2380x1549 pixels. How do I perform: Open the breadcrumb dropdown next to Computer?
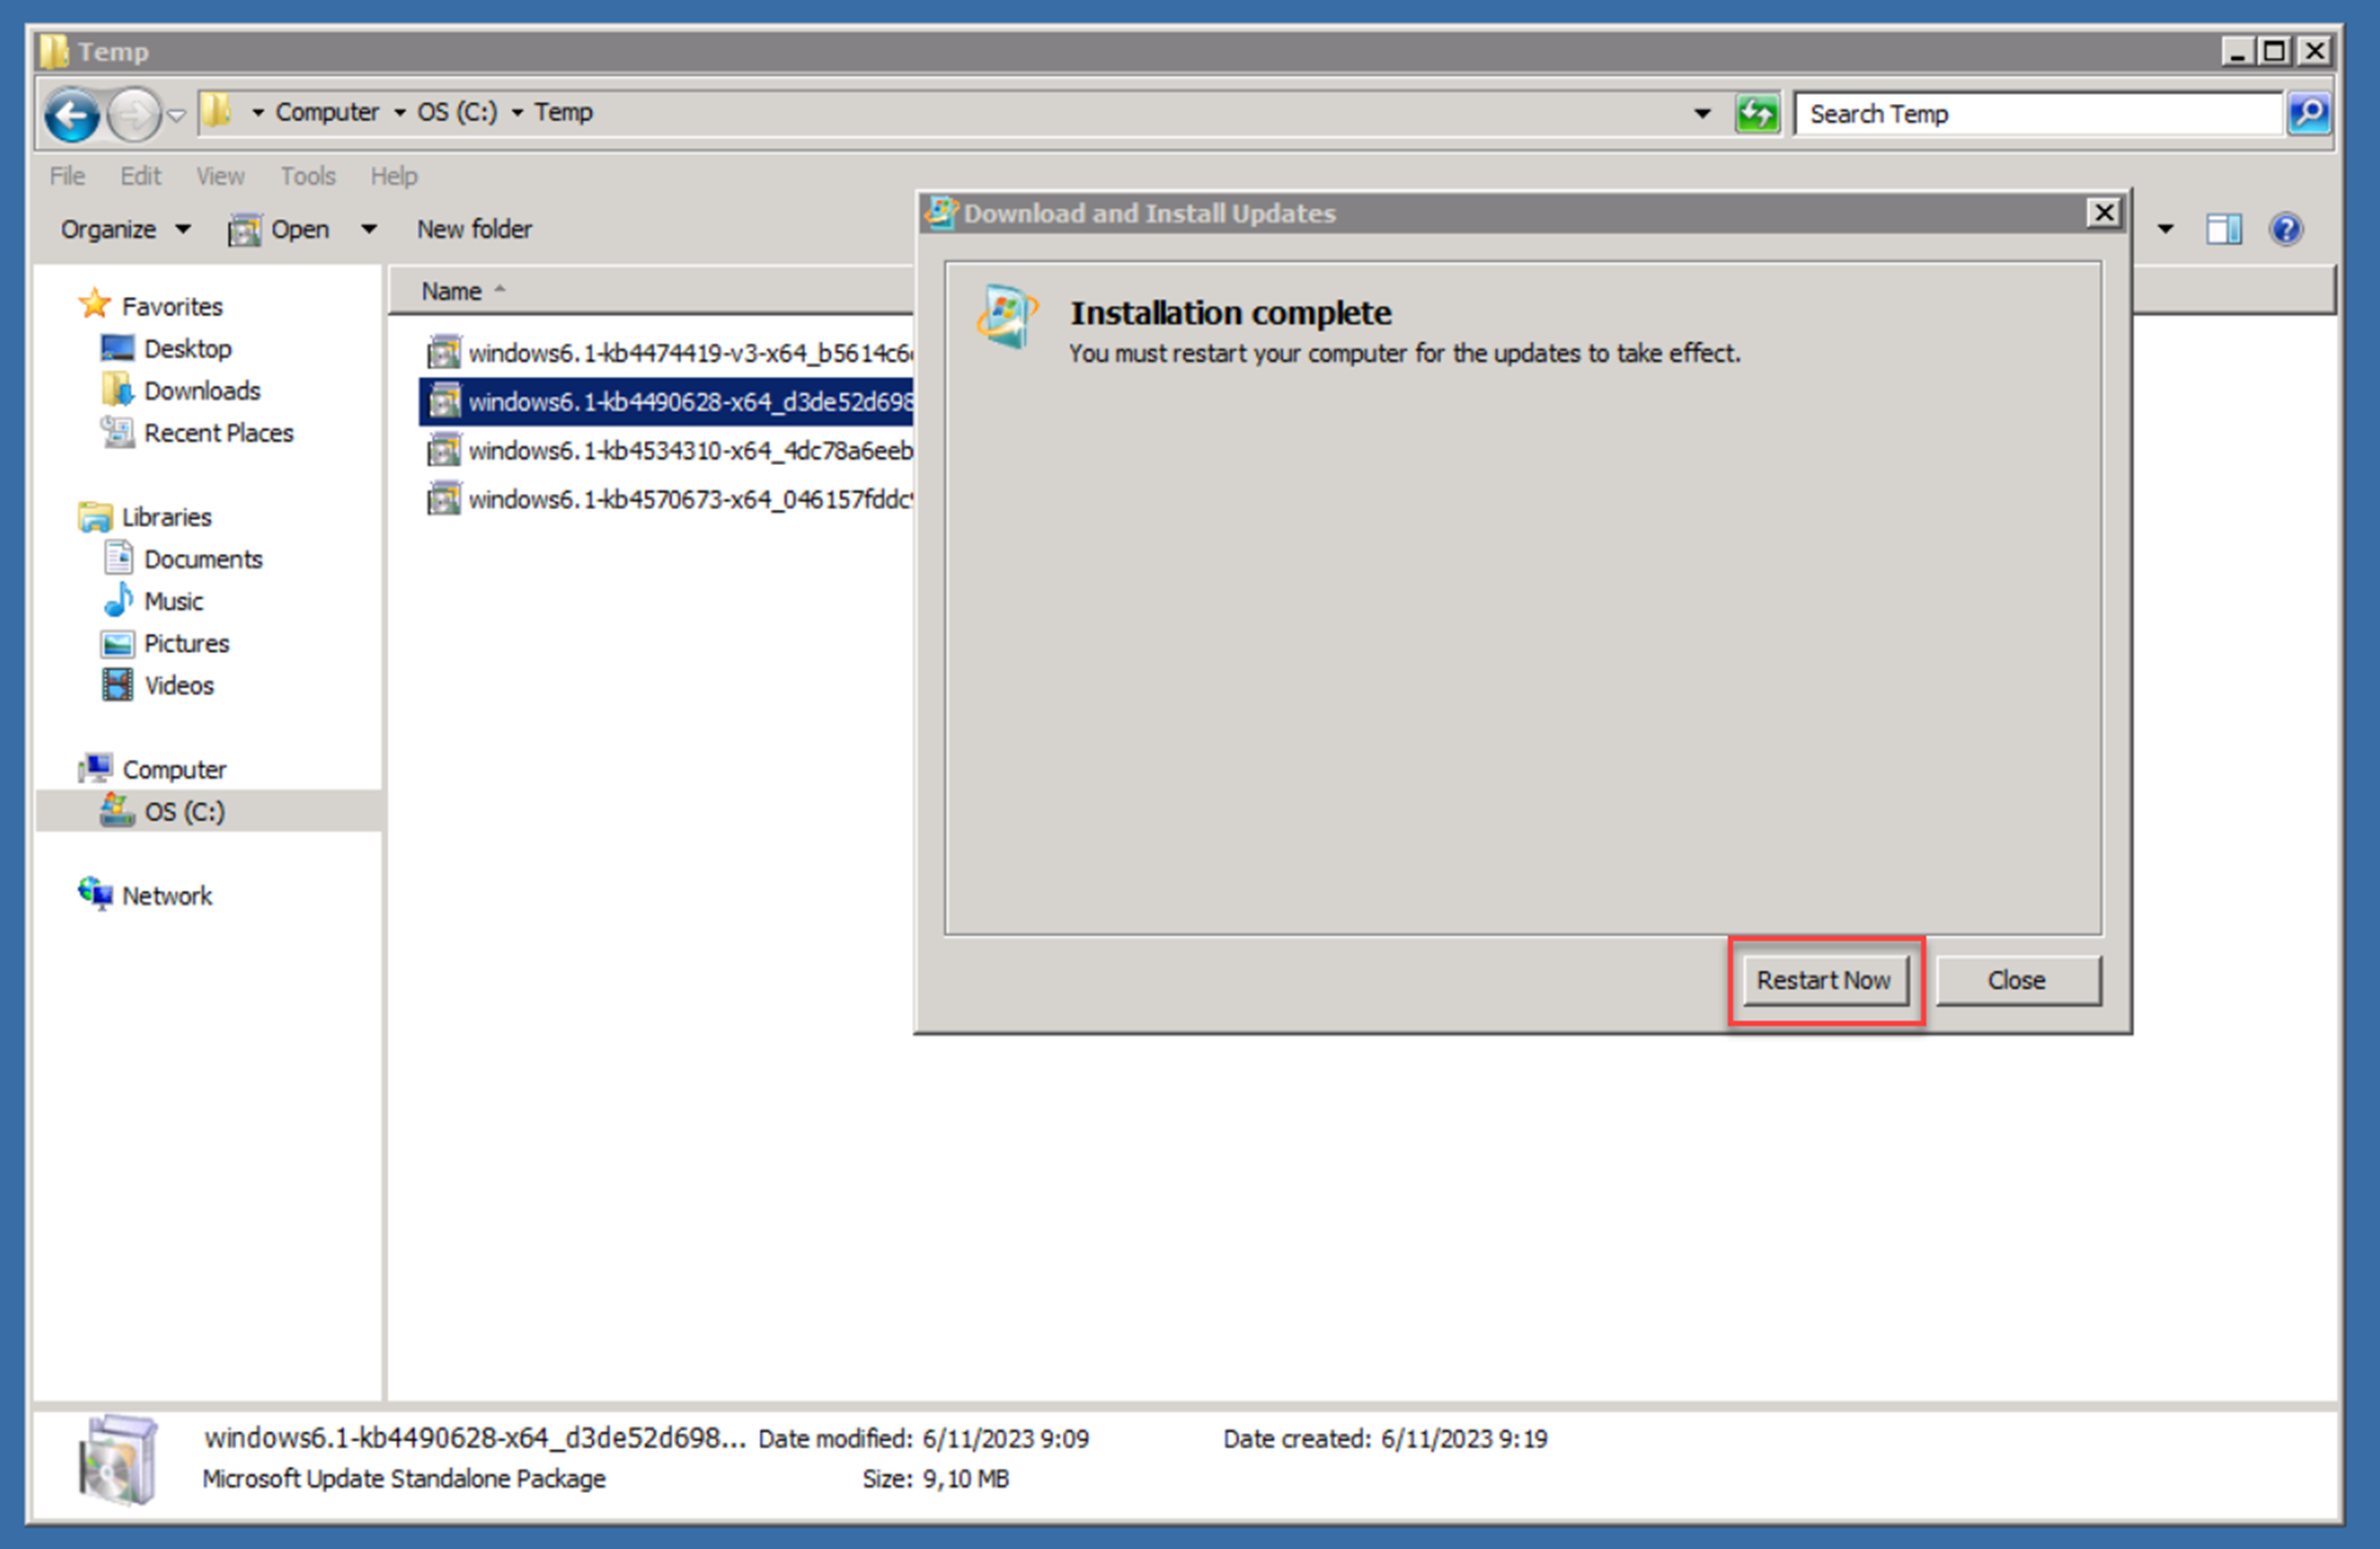click(x=398, y=112)
